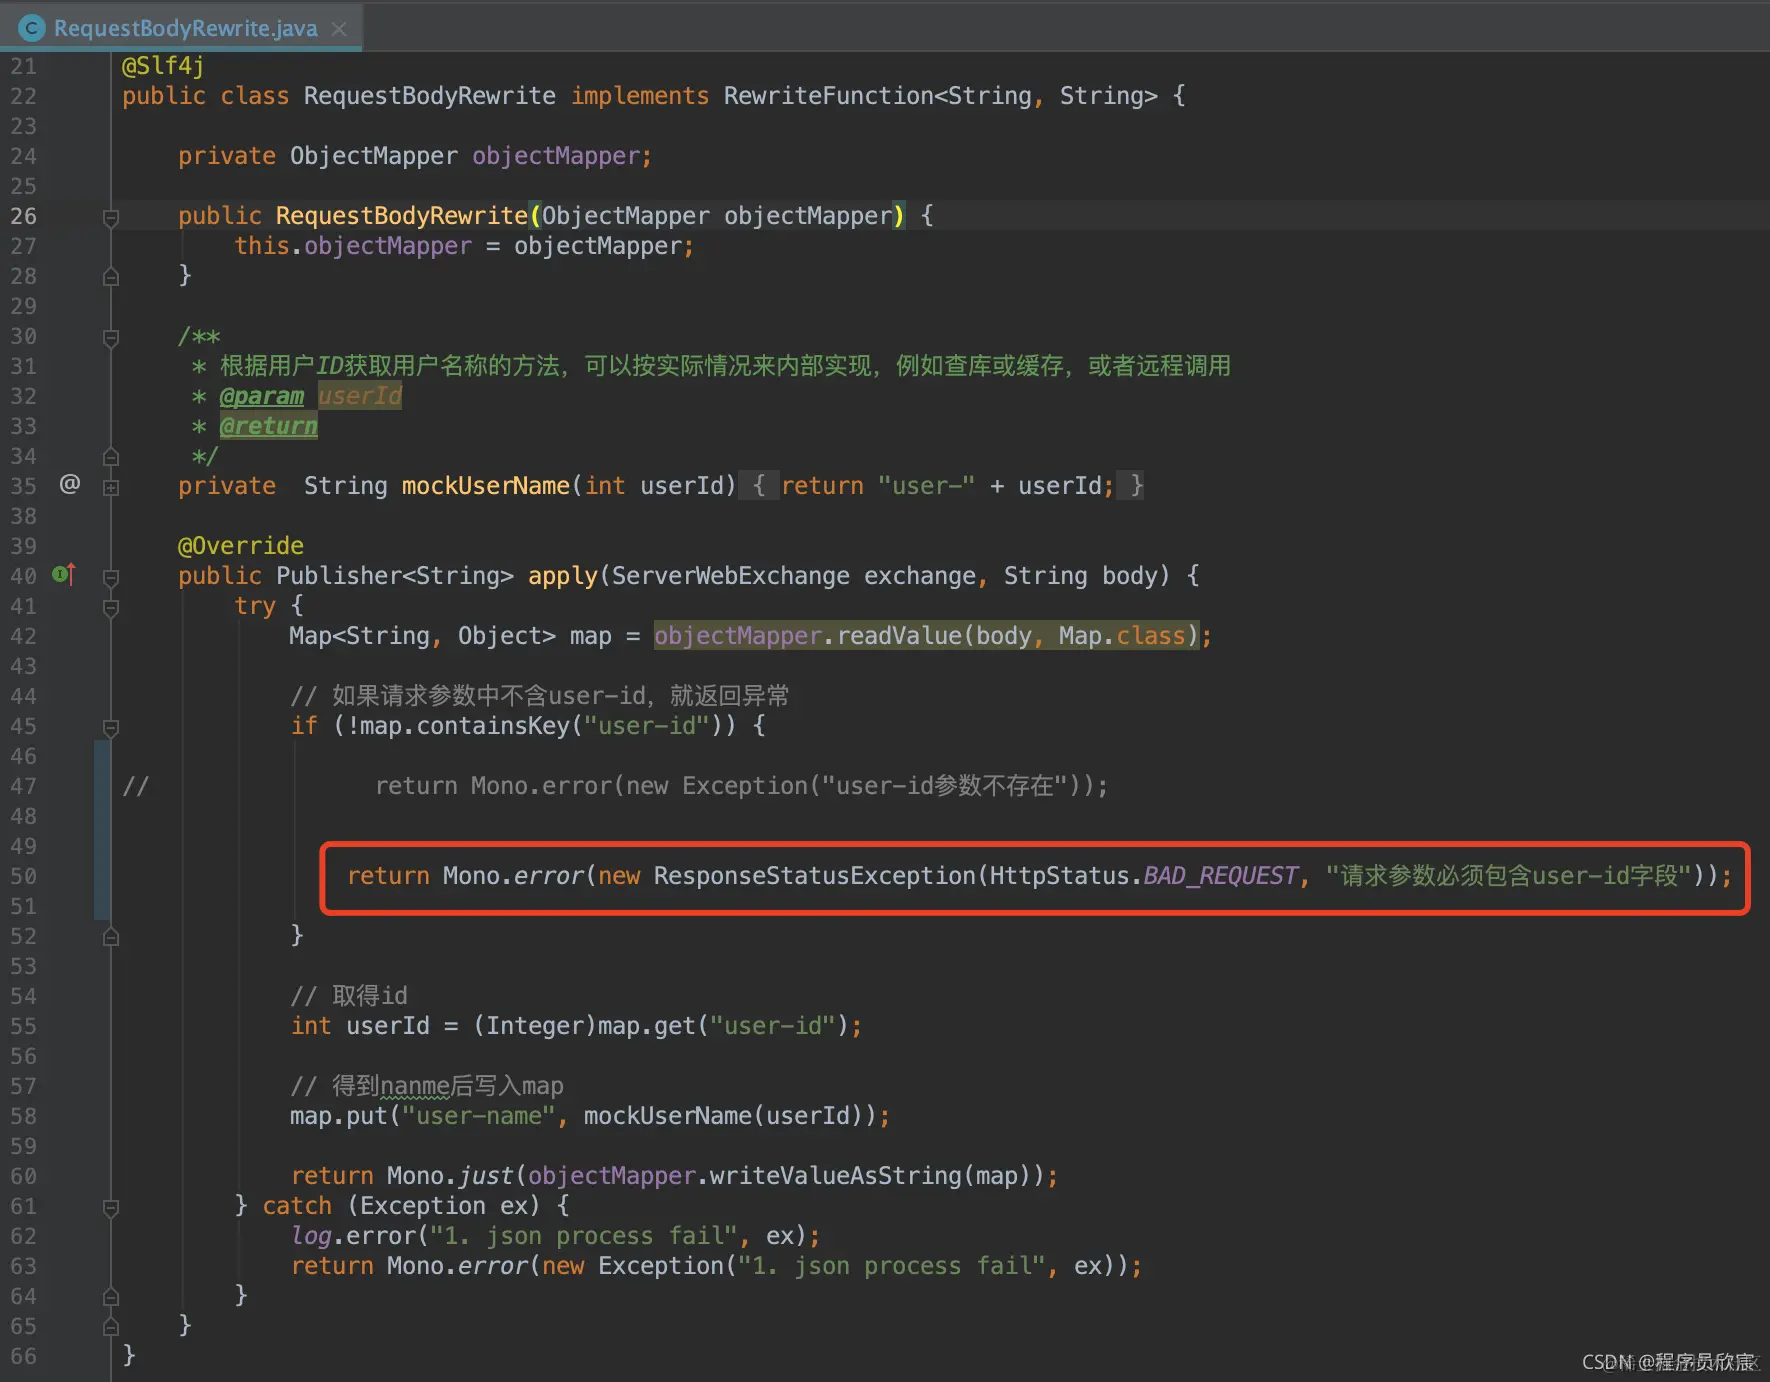The image size is (1770, 1382).
Task: Click ServerWebExchange parameter type on line 40
Action: [x=731, y=576]
